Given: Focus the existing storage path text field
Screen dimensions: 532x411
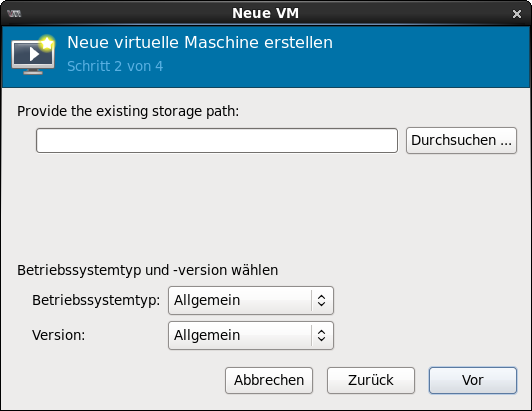Looking at the screenshot, I should pos(217,141).
